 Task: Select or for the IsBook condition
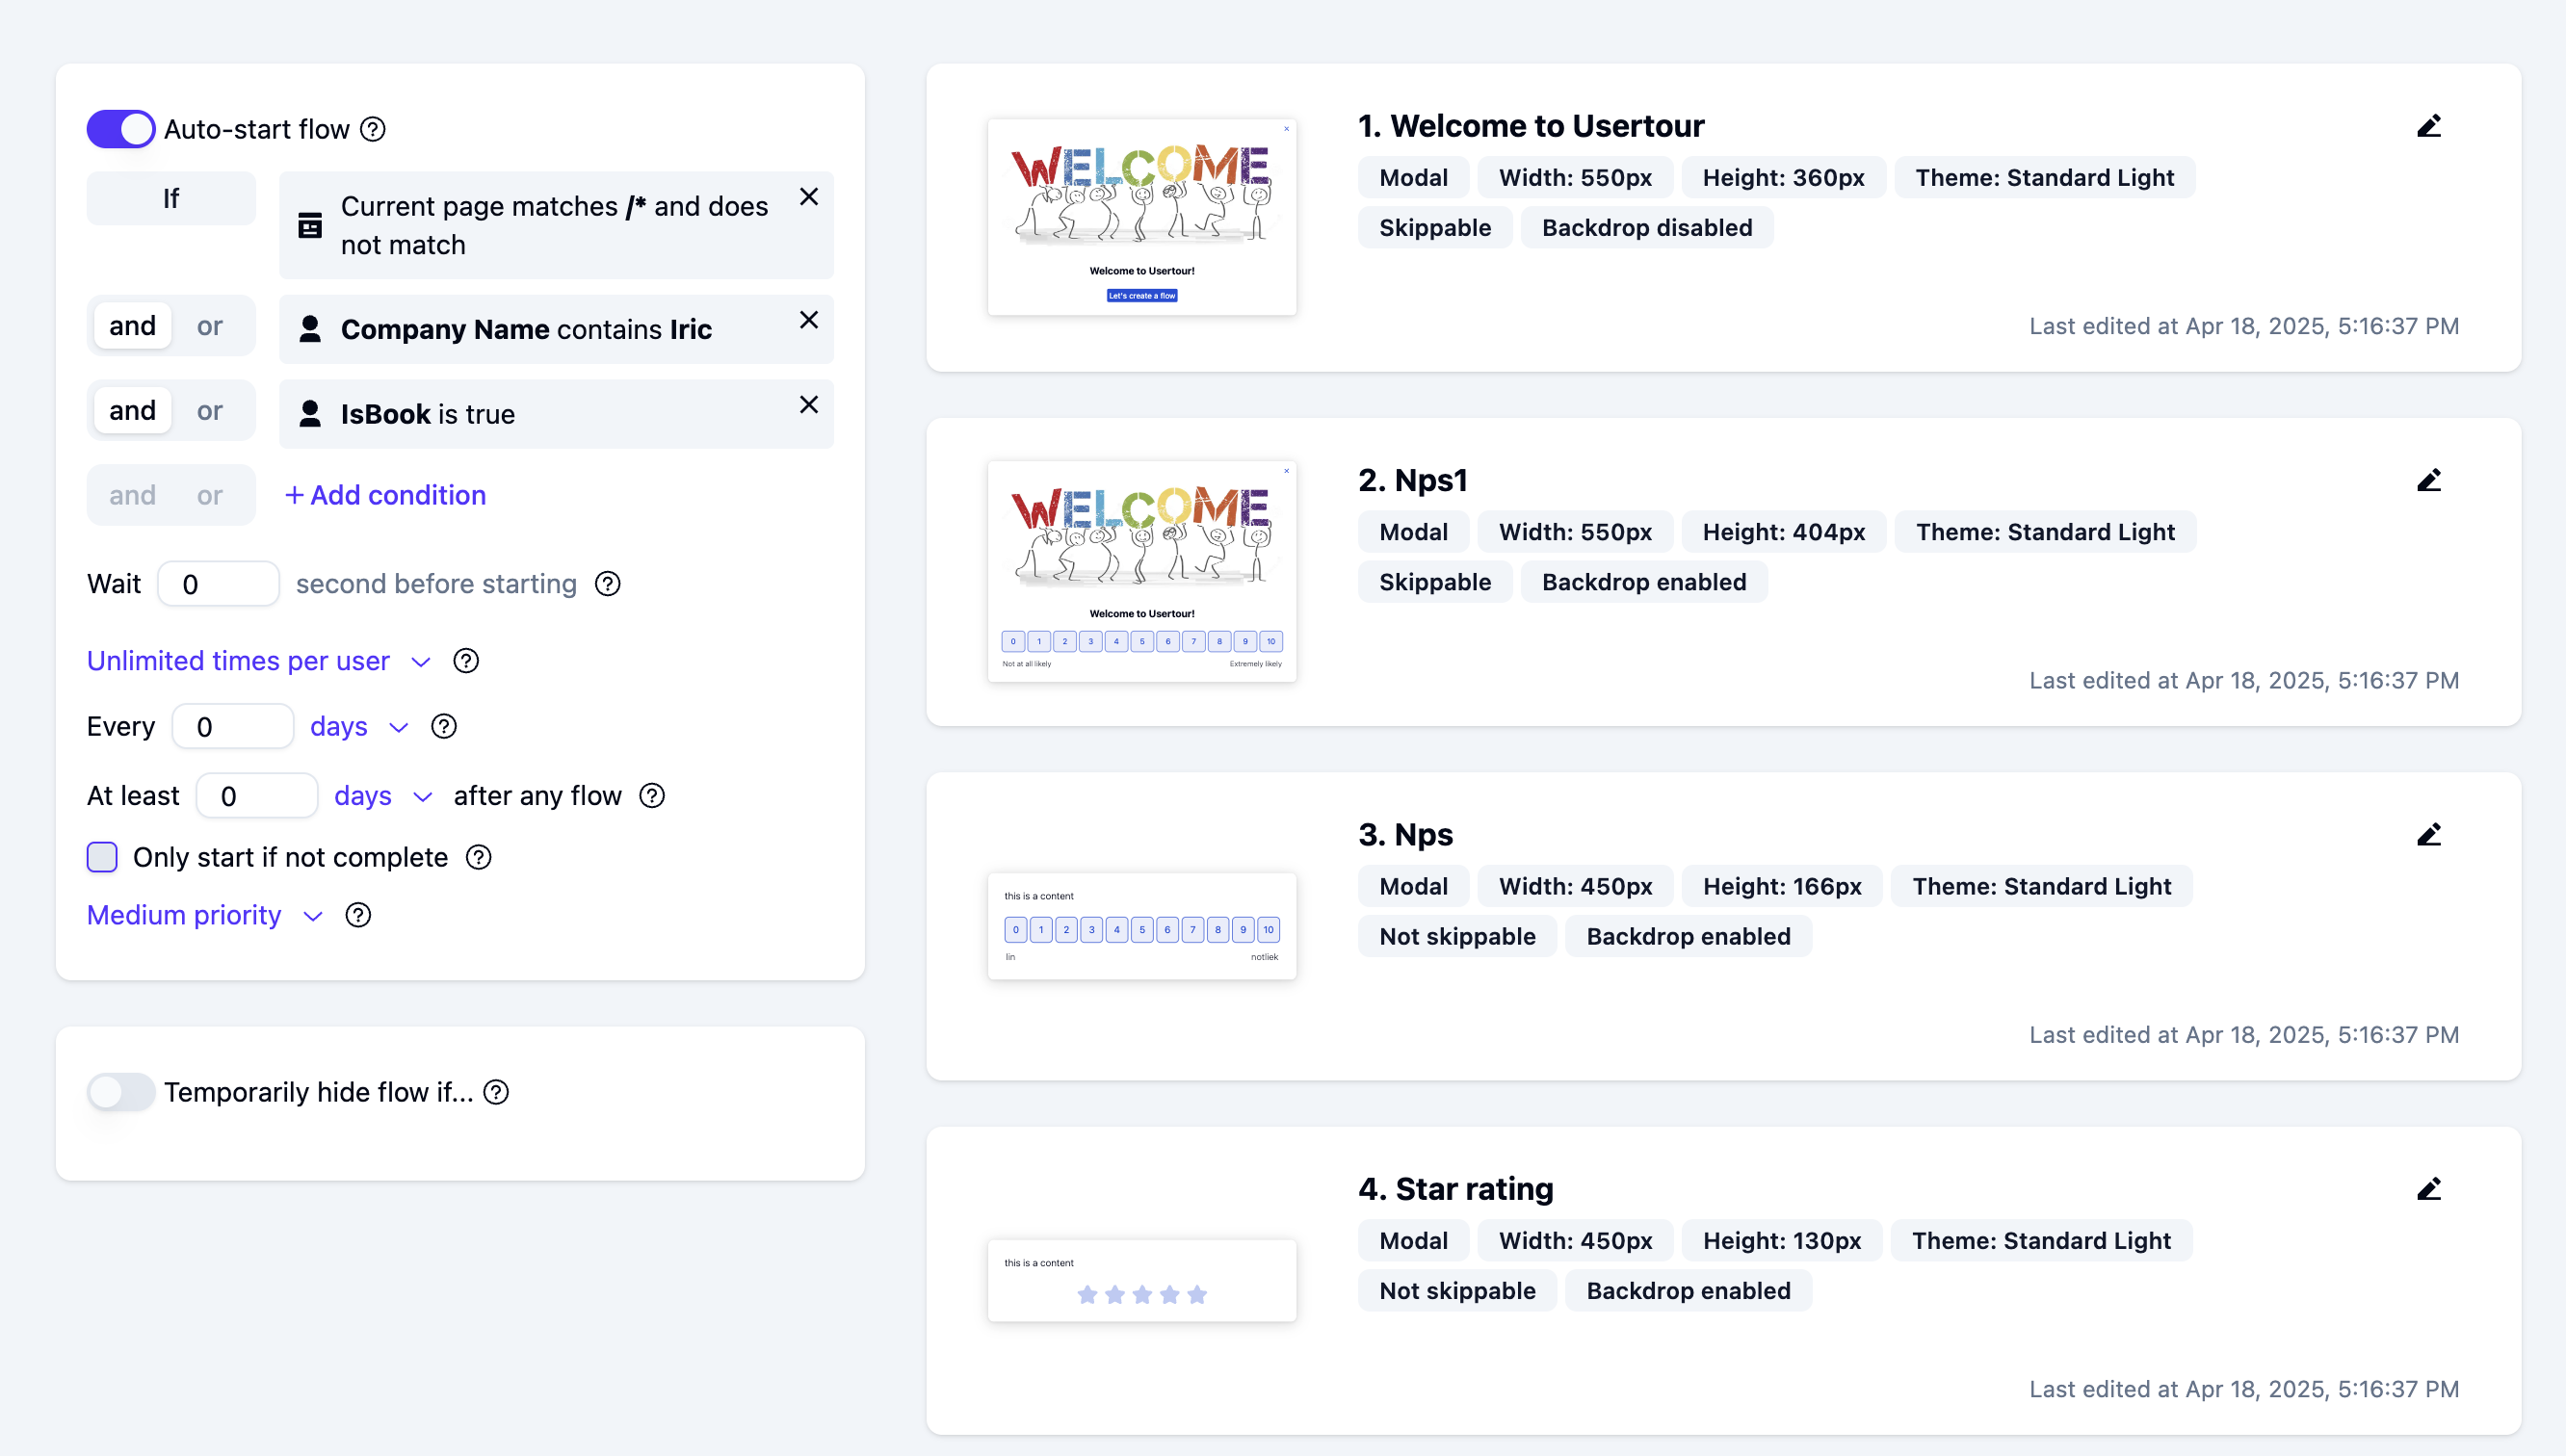tap(209, 411)
